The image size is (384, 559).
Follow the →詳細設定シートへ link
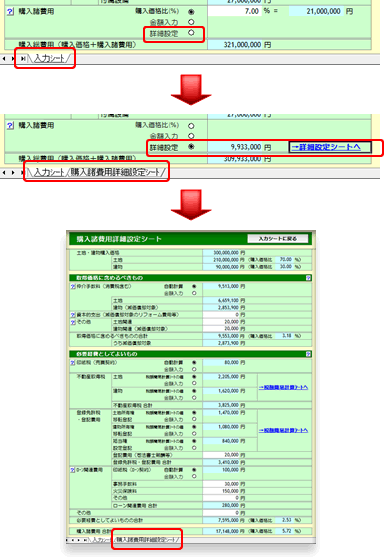tap(326, 147)
